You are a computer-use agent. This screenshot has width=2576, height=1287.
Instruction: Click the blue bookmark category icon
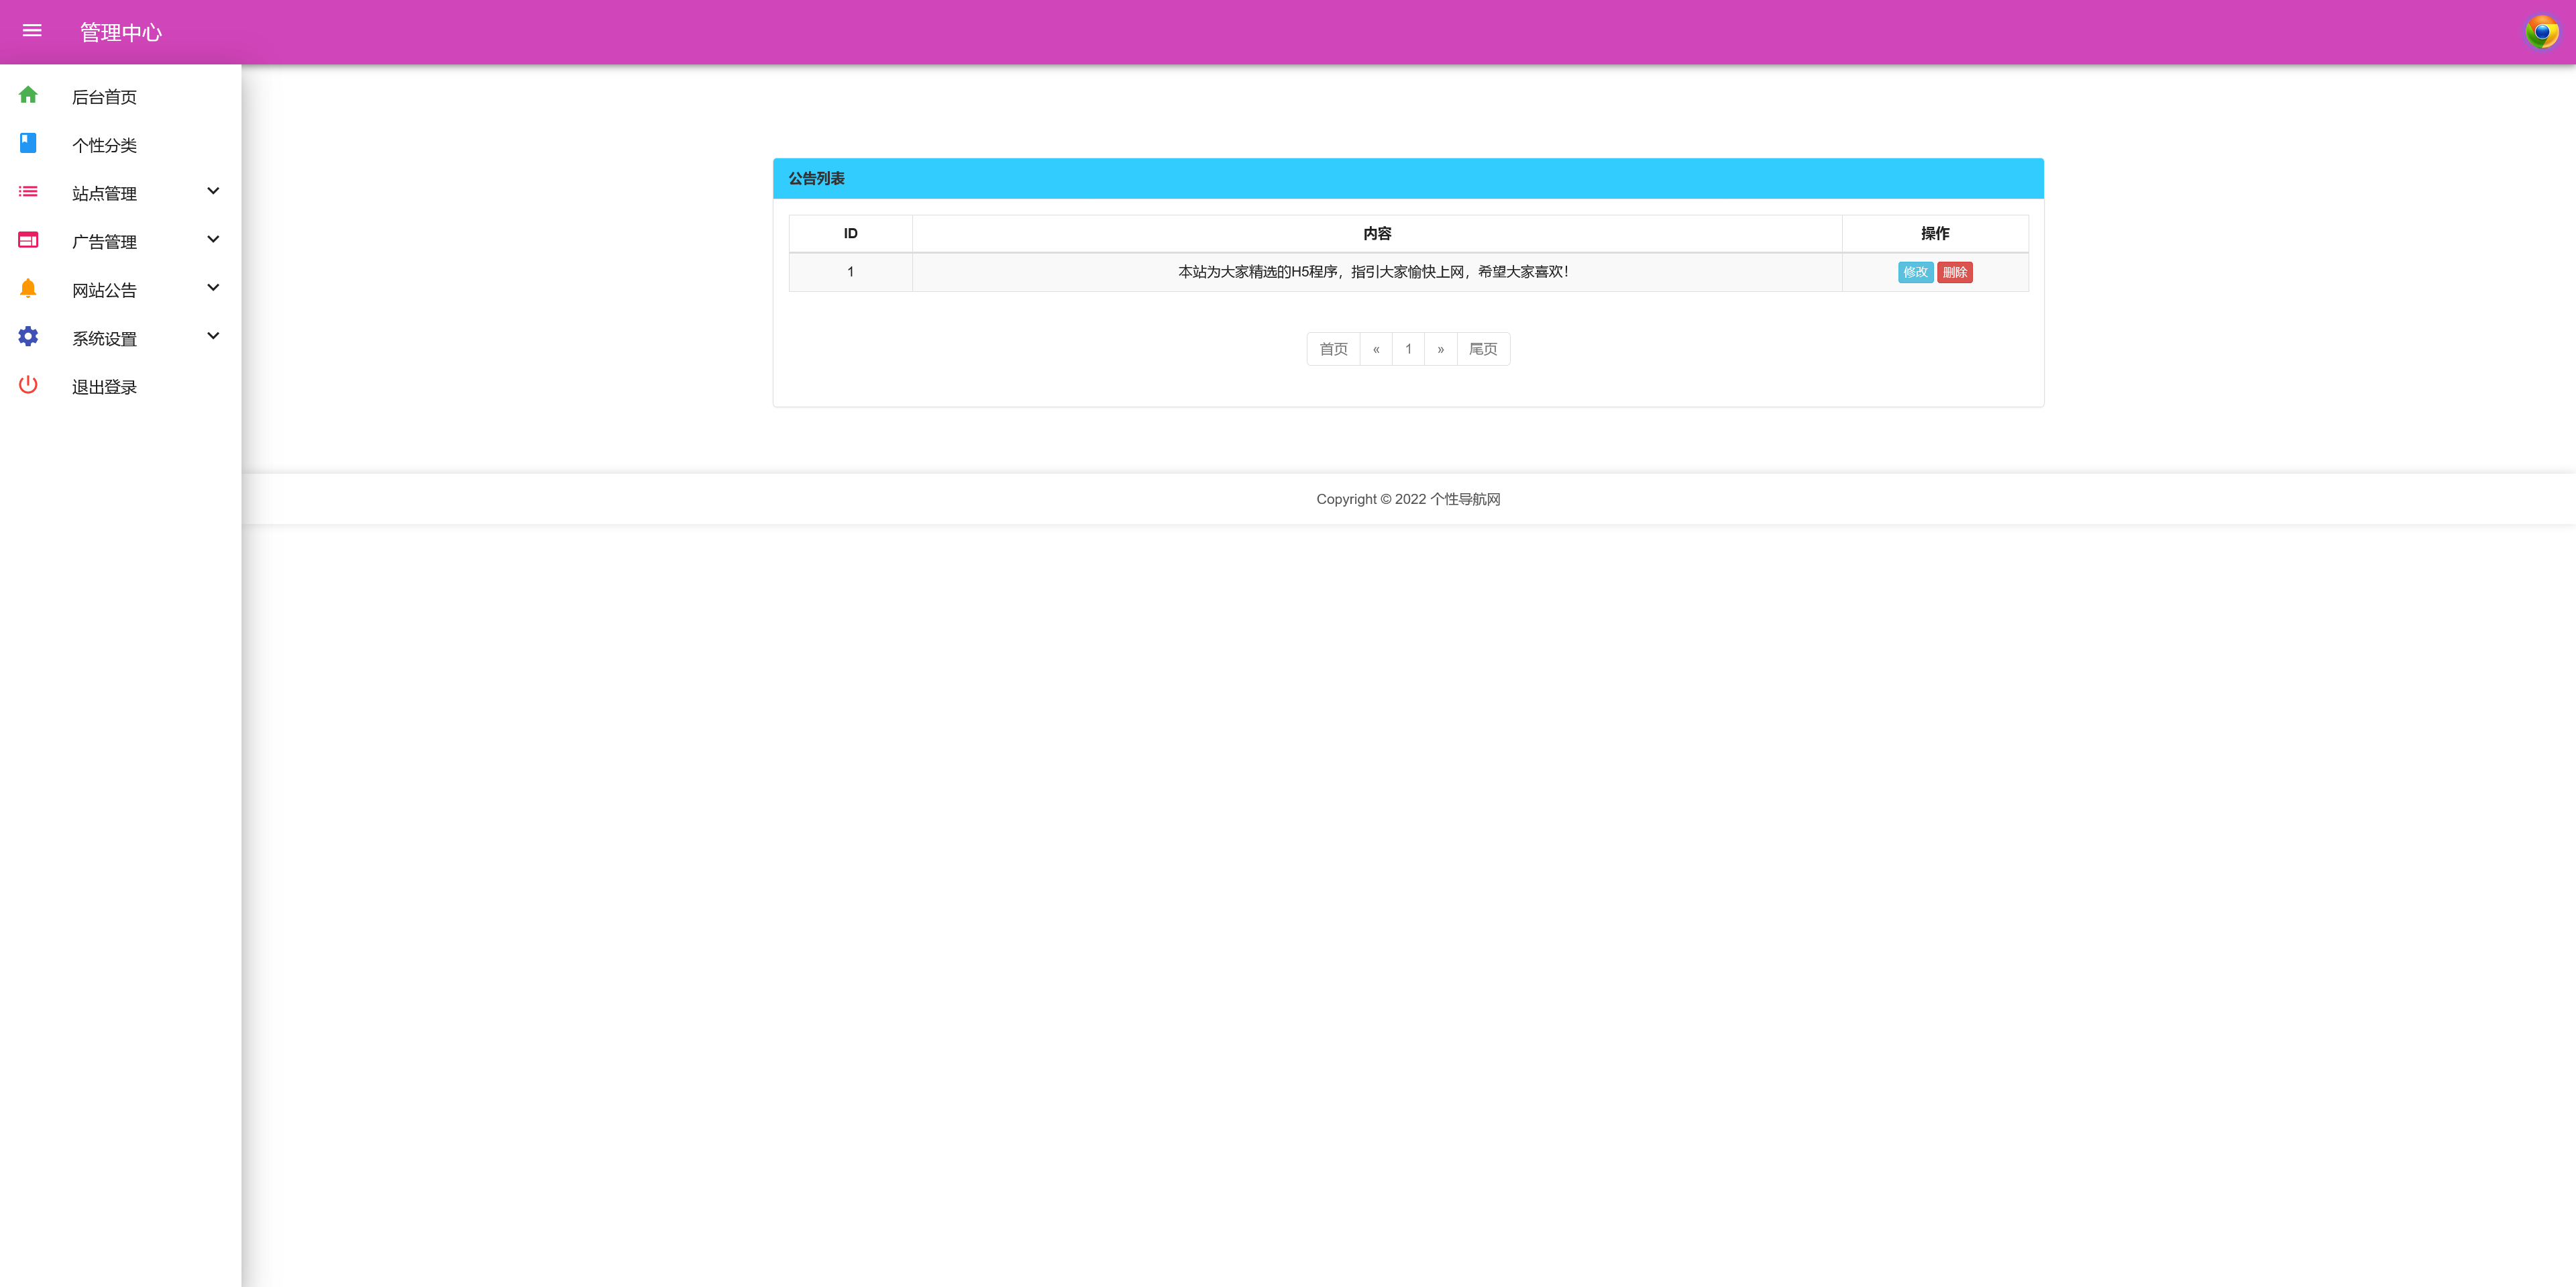tap(28, 143)
